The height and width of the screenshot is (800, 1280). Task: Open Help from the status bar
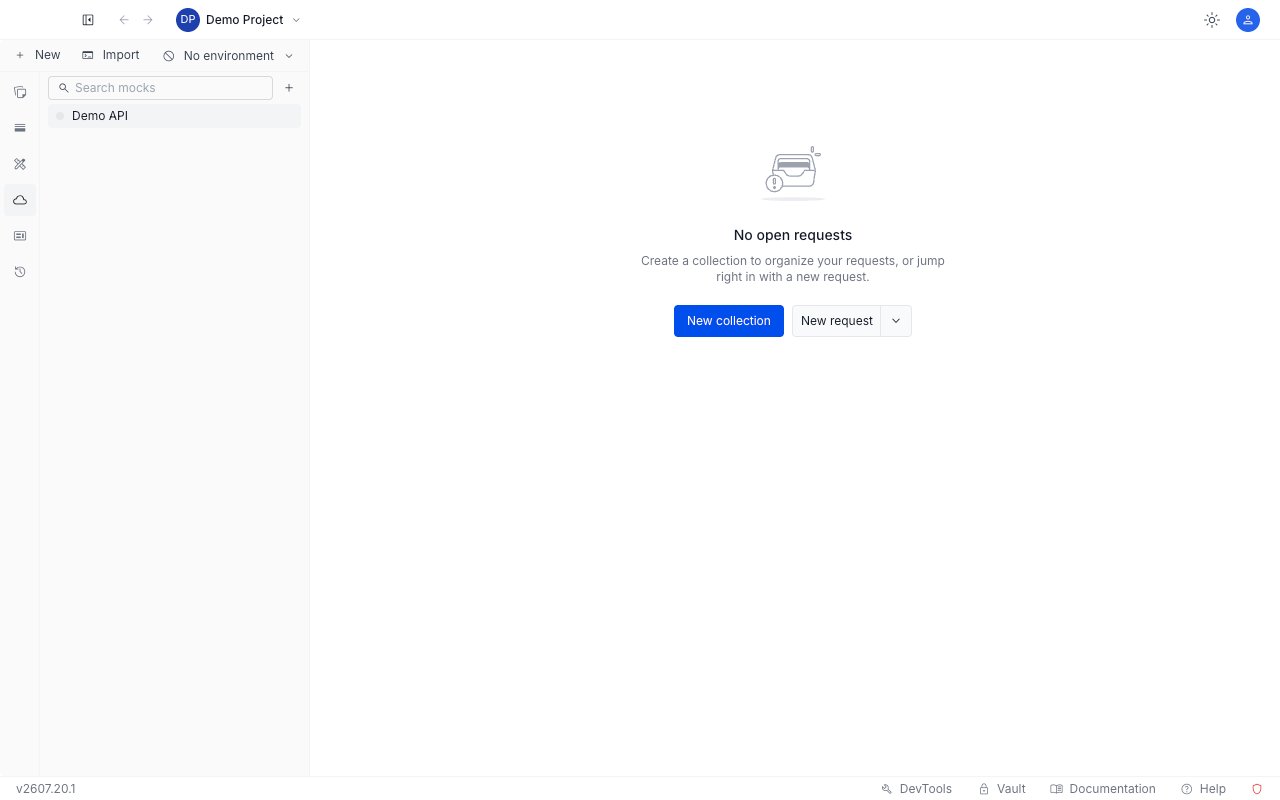point(1203,789)
